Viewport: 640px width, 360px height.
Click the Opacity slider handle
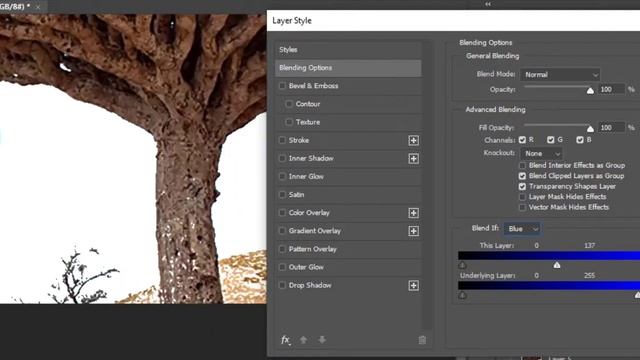click(590, 91)
